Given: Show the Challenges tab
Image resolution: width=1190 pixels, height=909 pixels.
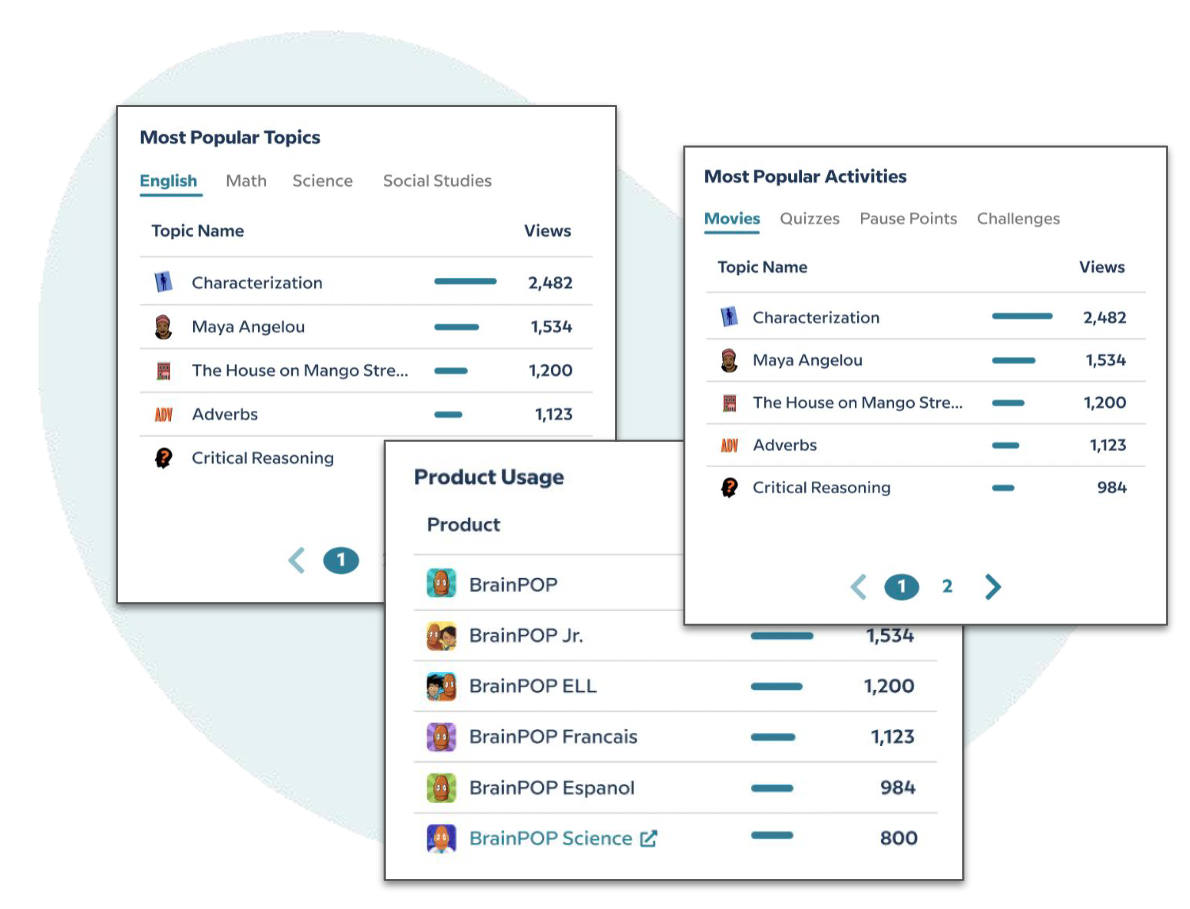Looking at the screenshot, I should click(x=1018, y=219).
